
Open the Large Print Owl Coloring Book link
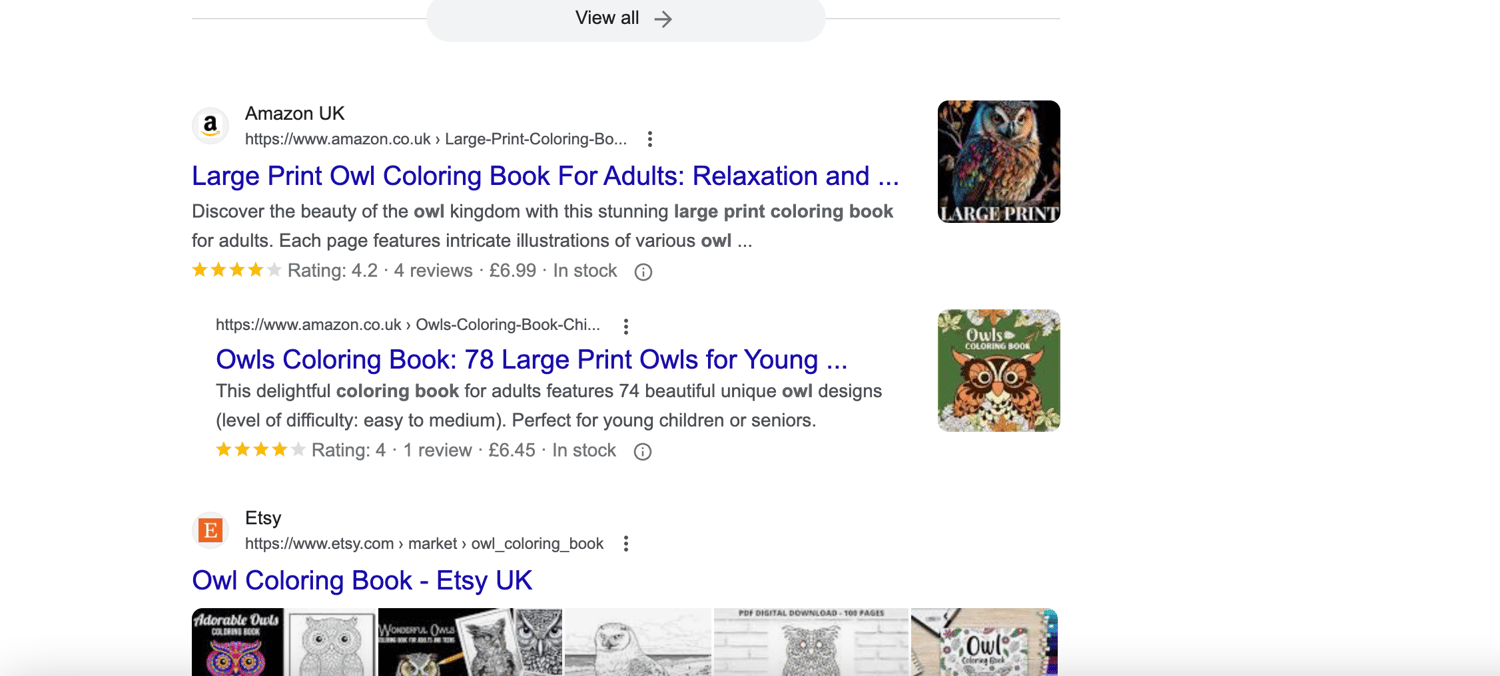click(x=545, y=176)
